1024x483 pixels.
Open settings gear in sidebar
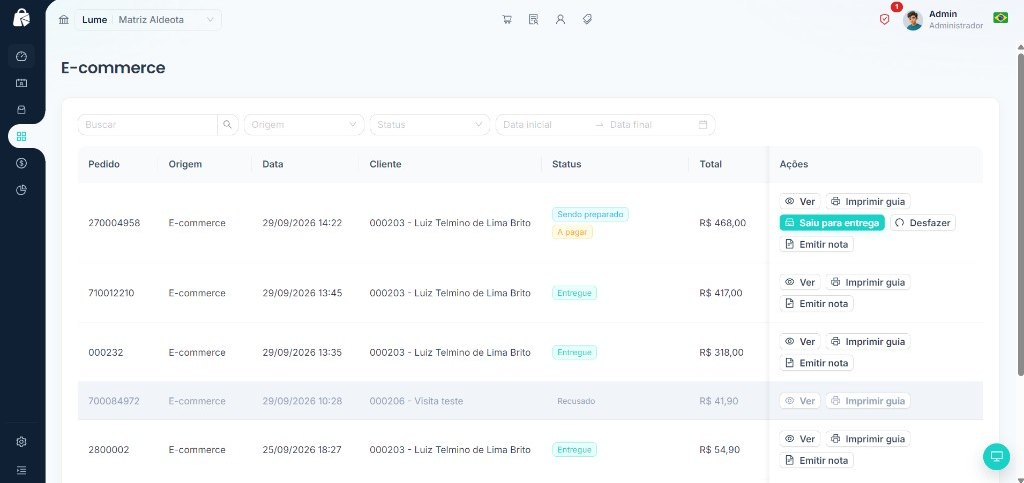coord(22,442)
